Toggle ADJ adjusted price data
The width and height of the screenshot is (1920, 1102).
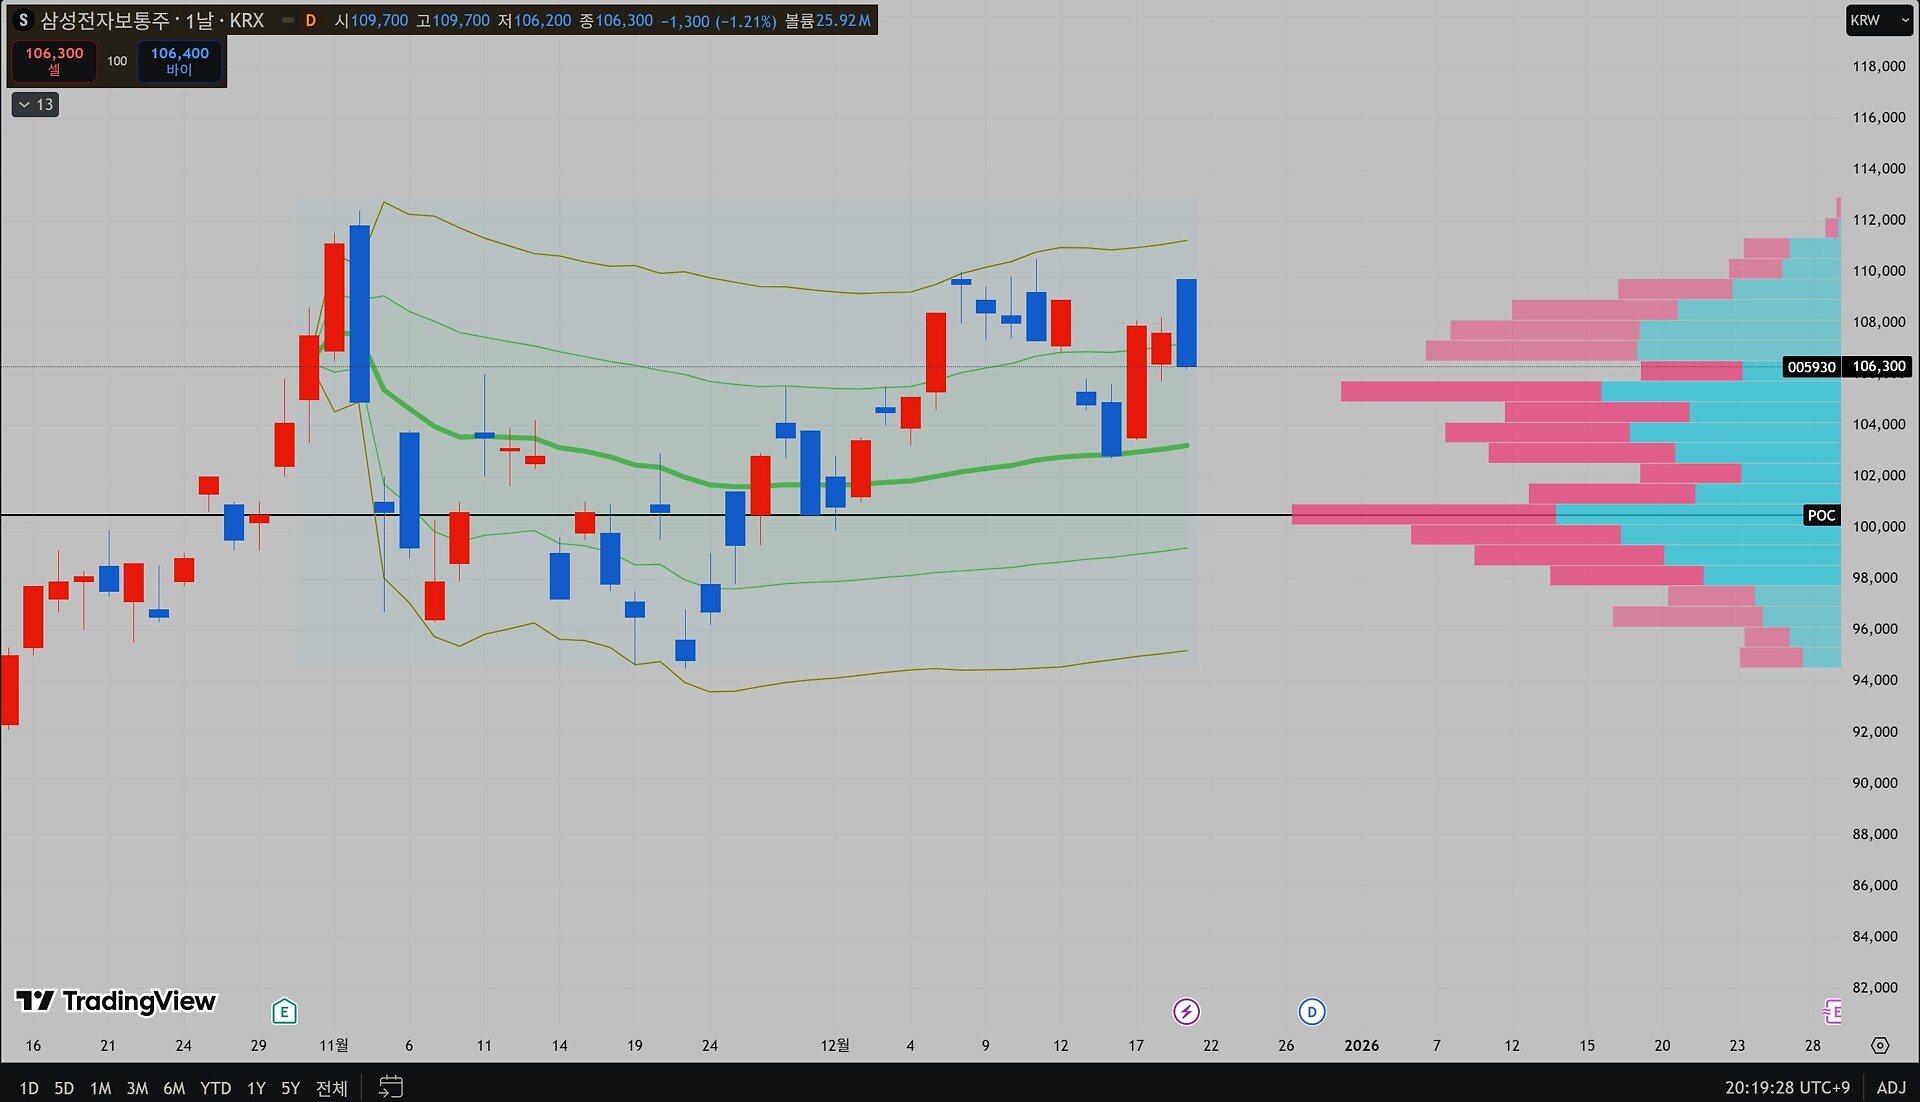tap(1890, 1087)
